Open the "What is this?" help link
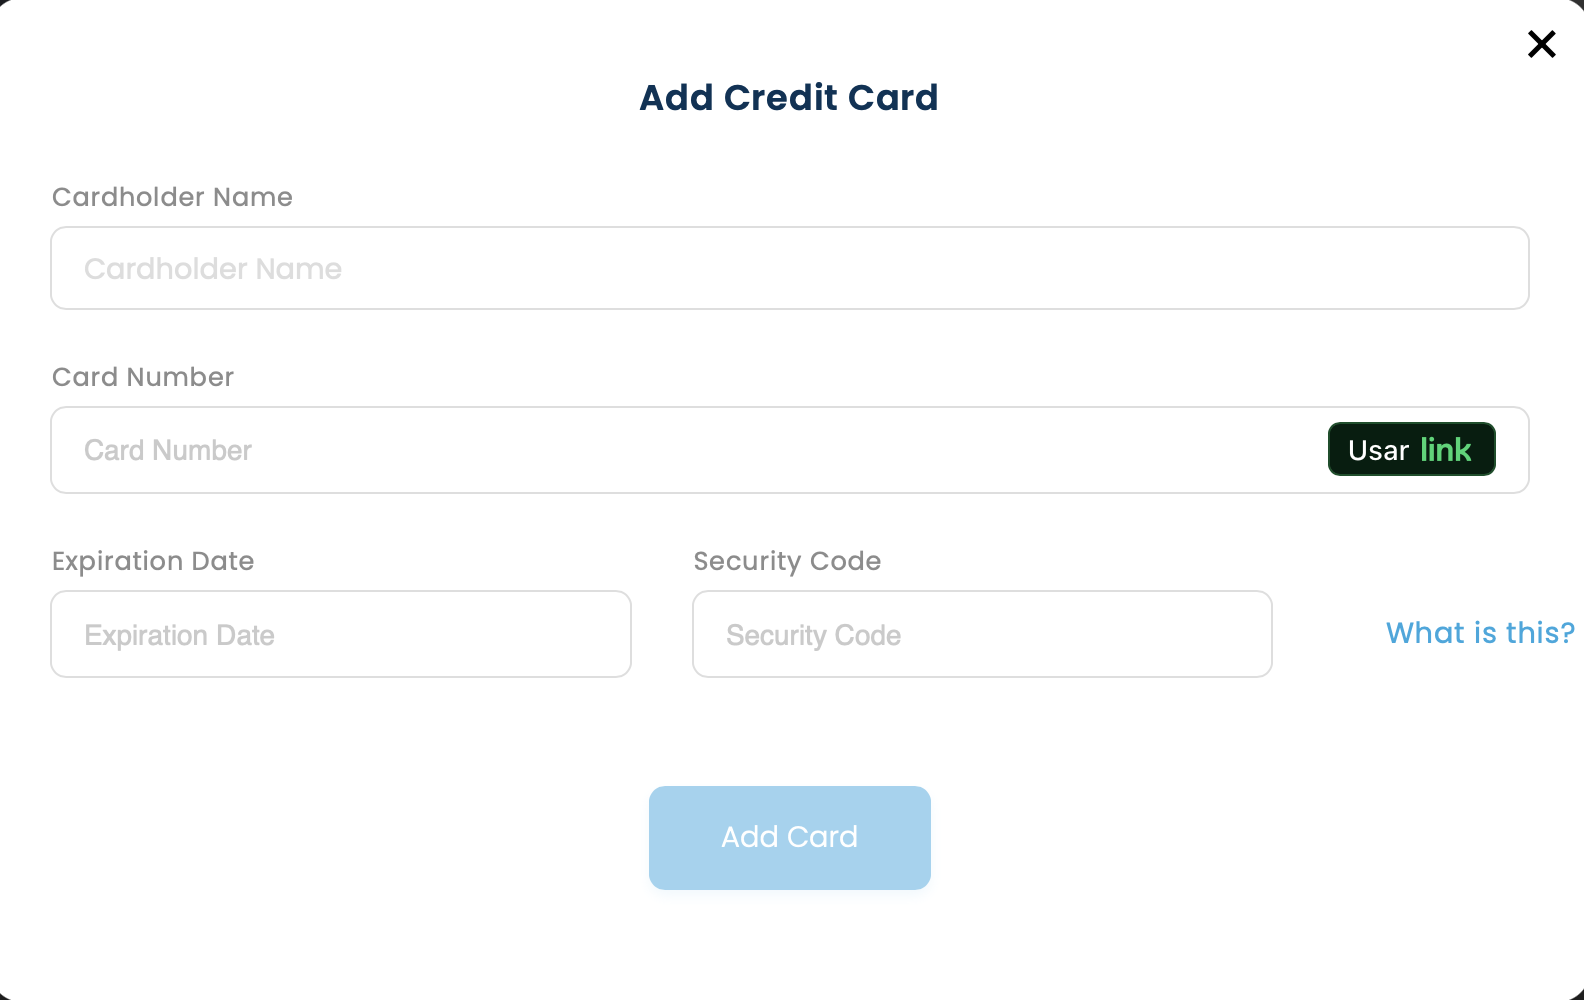Image resolution: width=1584 pixels, height=1000 pixels. tap(1480, 633)
